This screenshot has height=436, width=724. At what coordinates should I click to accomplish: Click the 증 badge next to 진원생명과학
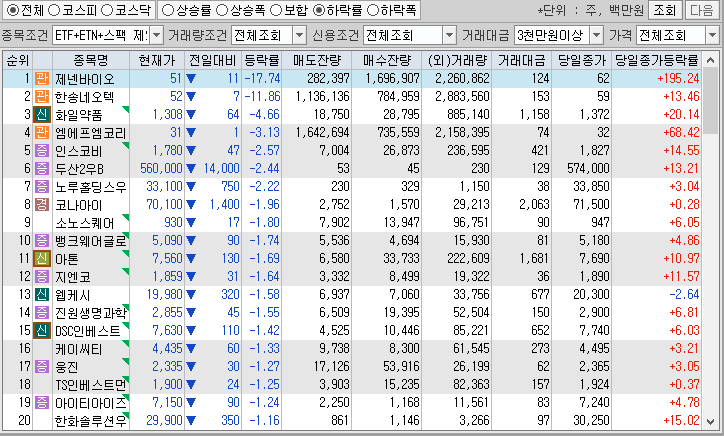click(42, 313)
